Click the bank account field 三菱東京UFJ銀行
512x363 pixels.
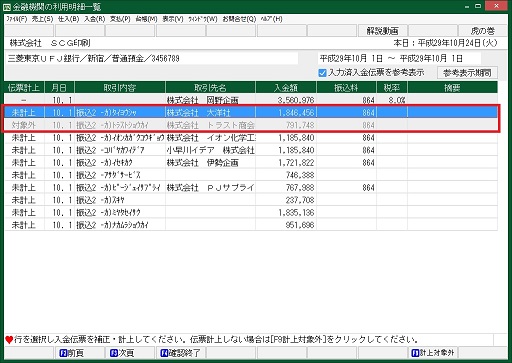click(x=152, y=59)
